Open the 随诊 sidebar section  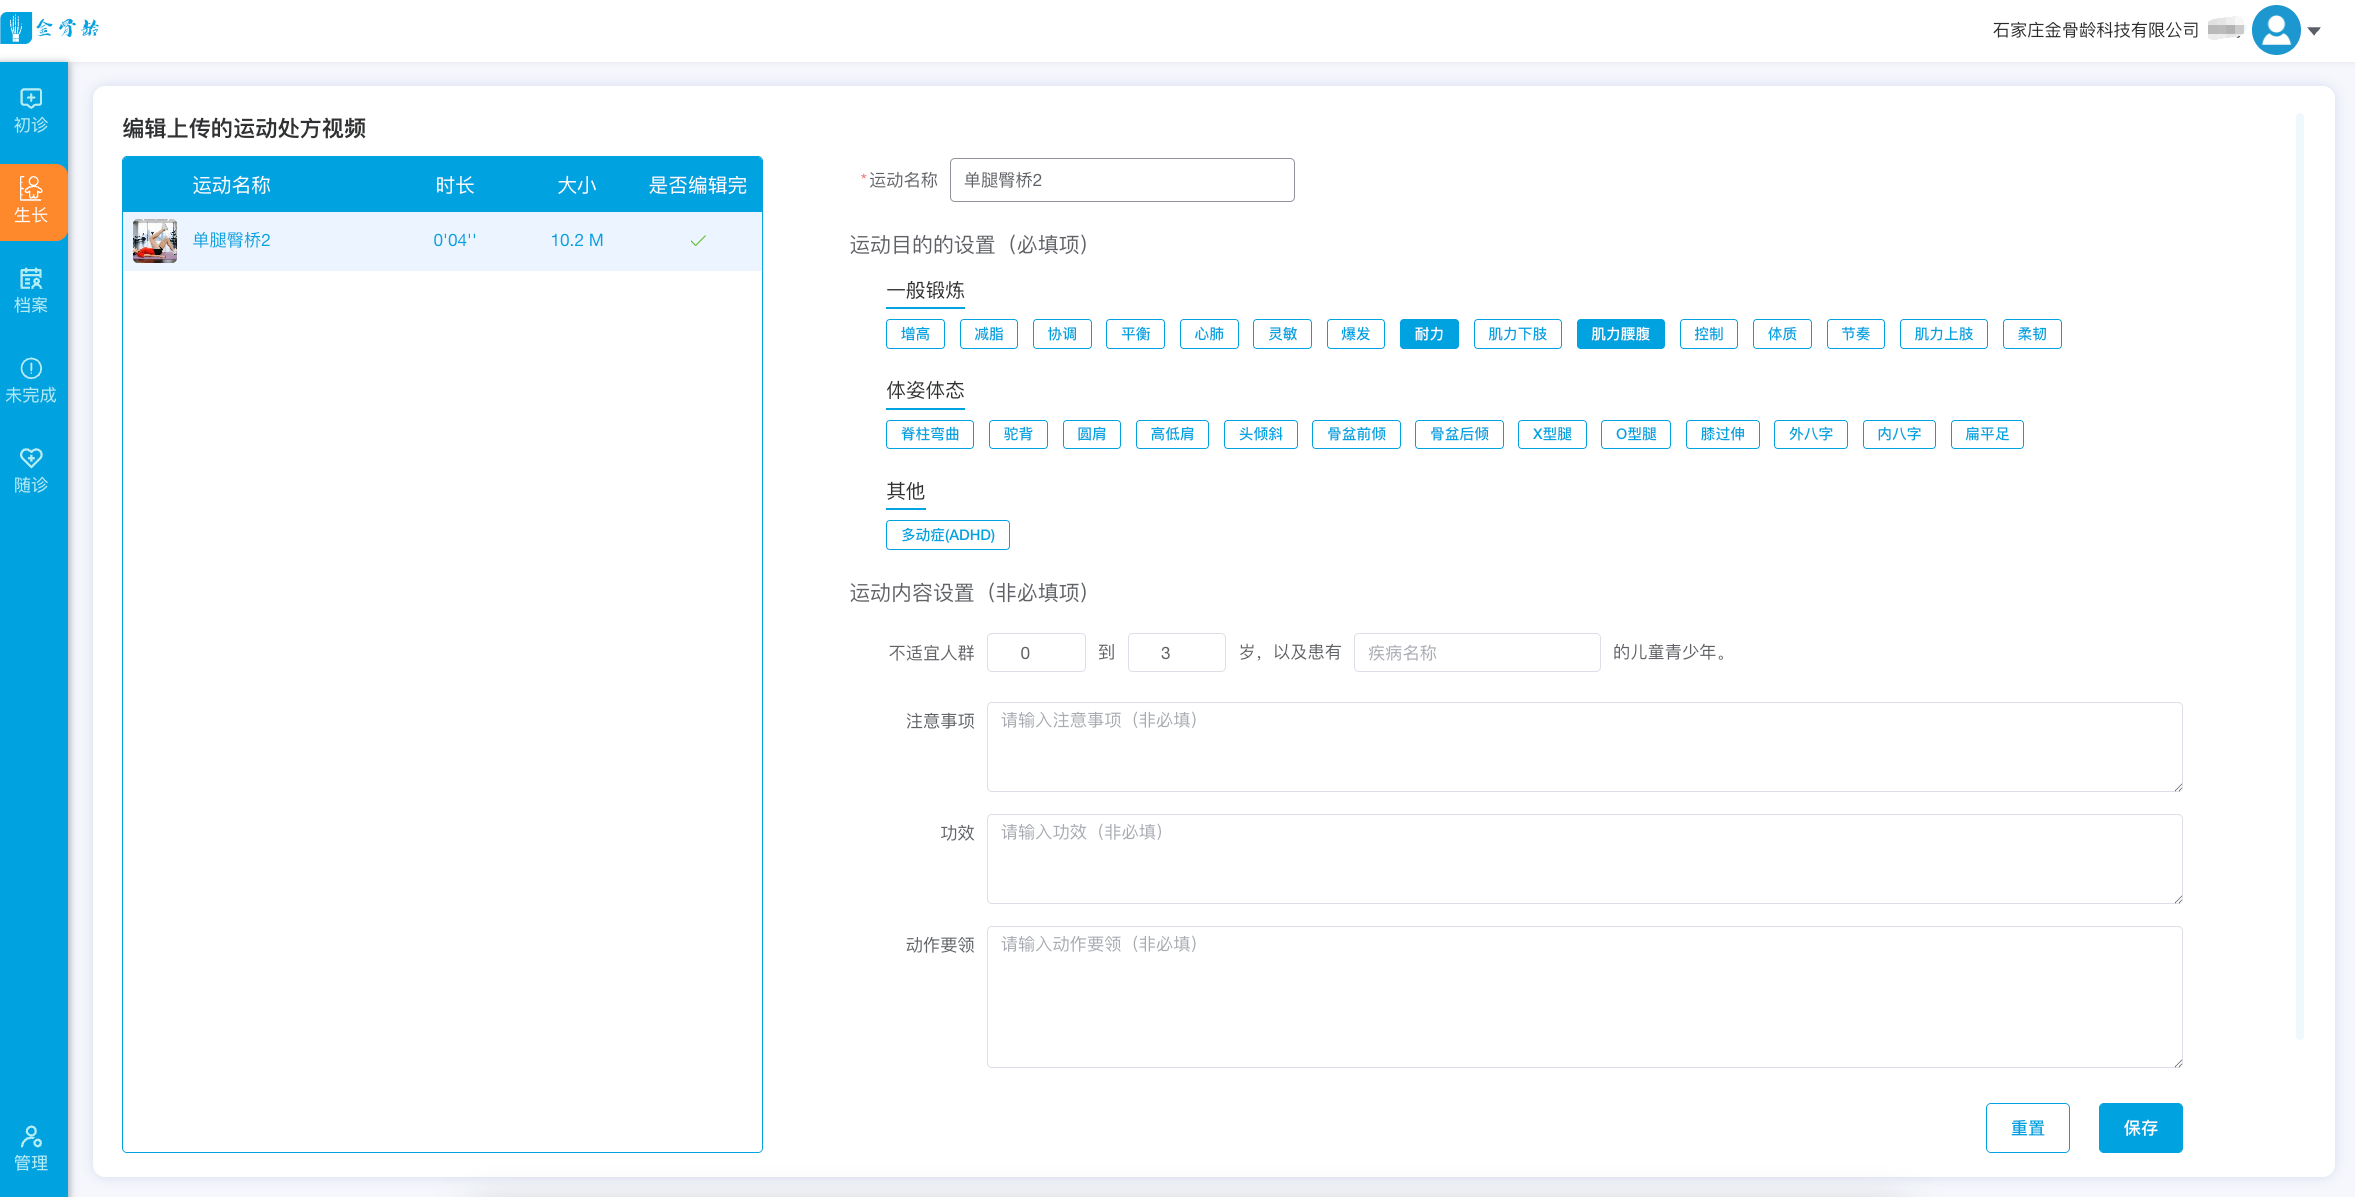[31, 471]
